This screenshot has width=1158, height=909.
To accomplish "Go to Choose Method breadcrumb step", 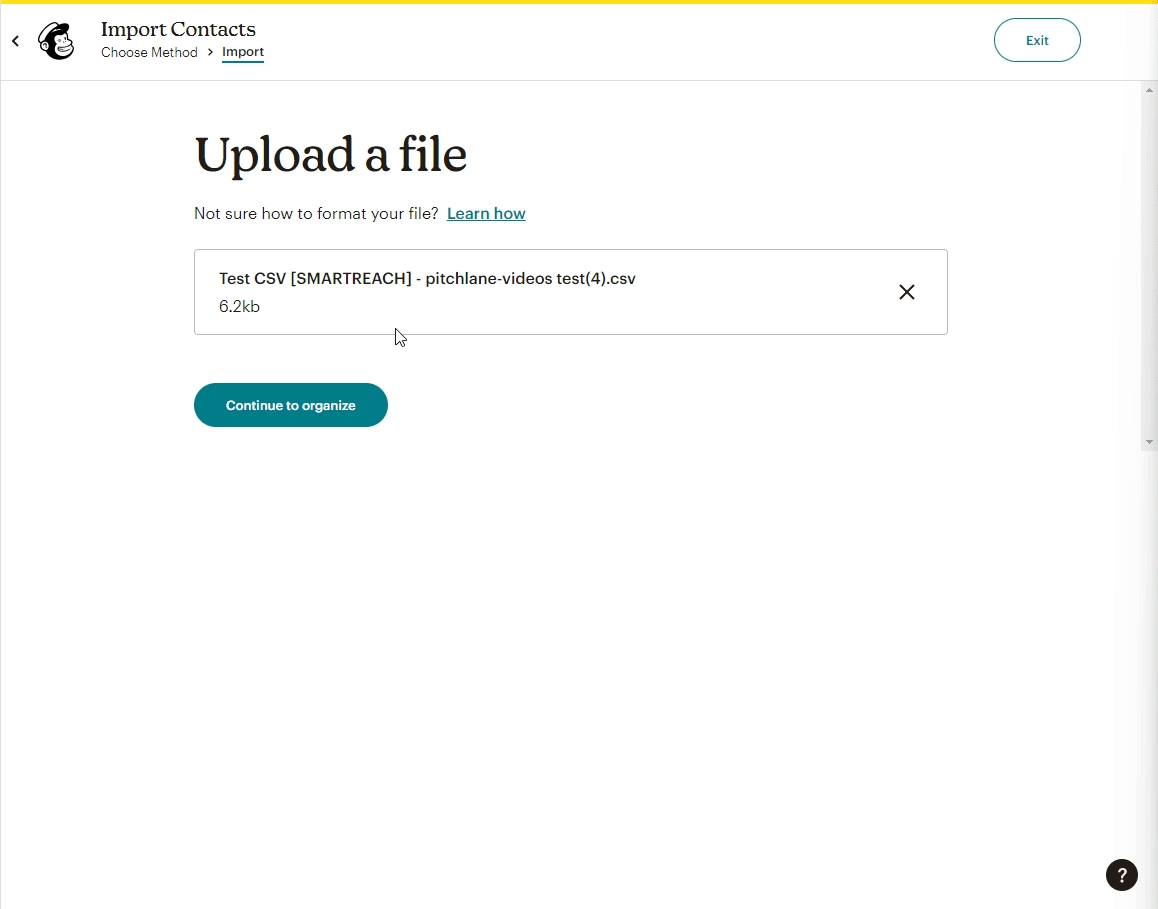I will (149, 52).
